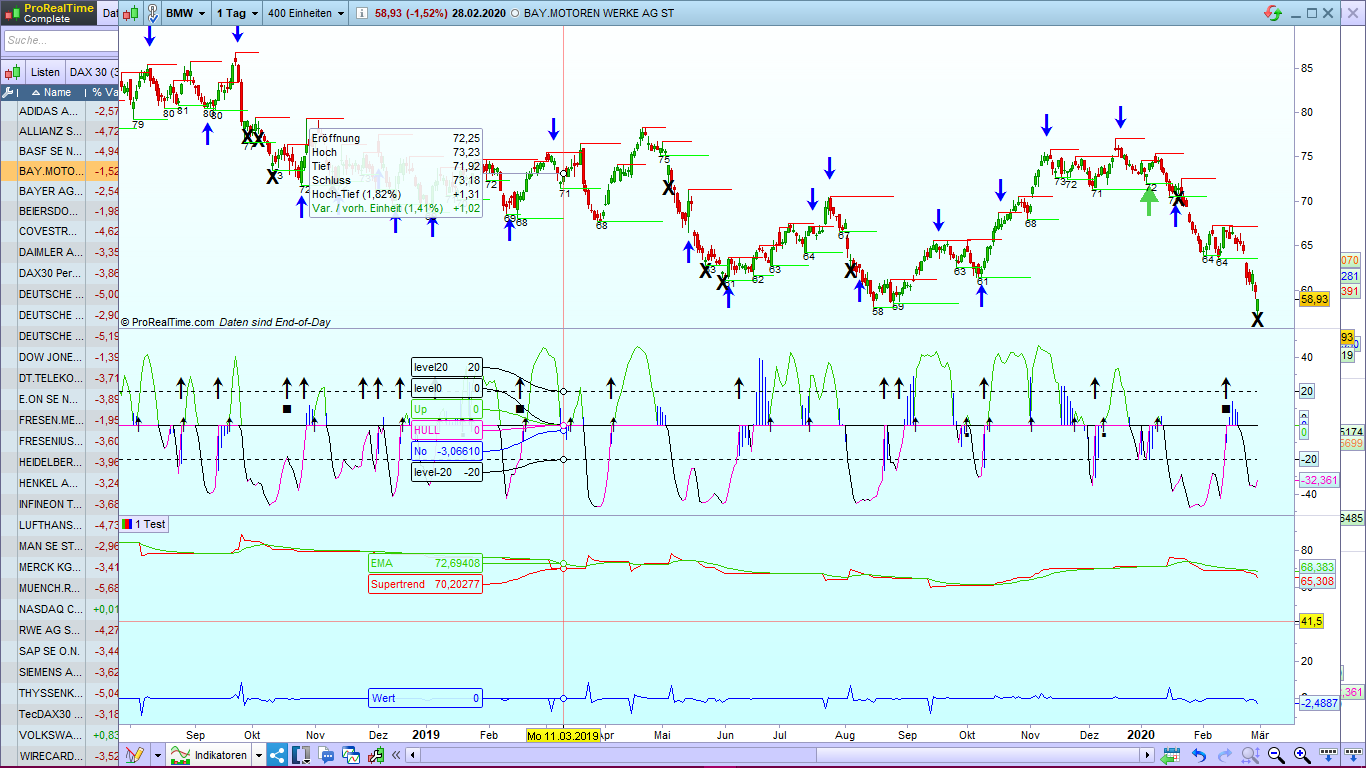This screenshot has width=1366, height=768.
Task: Click the Wert 0 value label
Action: 425,698
